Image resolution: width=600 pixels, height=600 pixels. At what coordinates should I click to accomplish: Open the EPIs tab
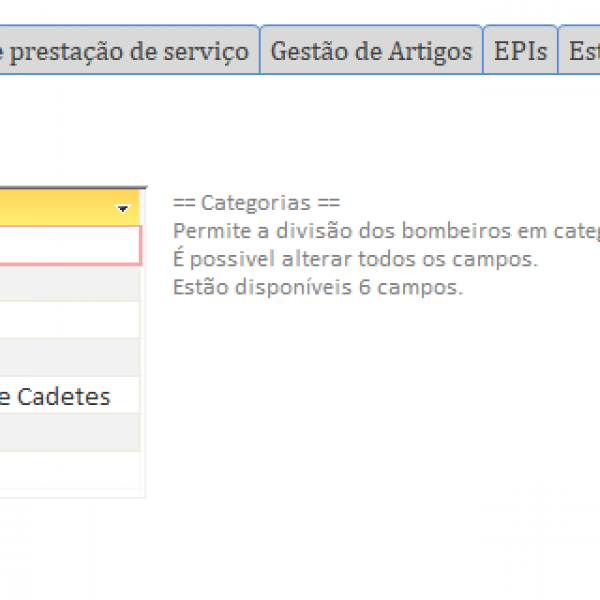click(x=520, y=51)
